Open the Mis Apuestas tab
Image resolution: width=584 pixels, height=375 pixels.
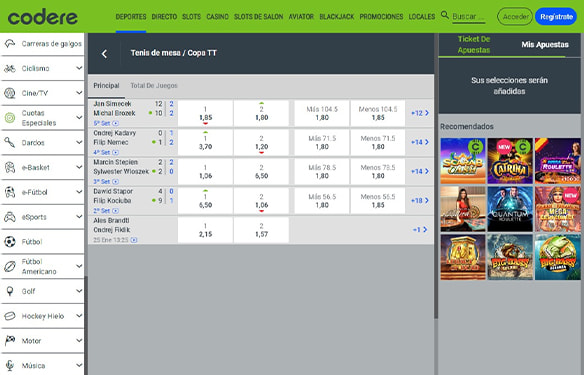545,45
